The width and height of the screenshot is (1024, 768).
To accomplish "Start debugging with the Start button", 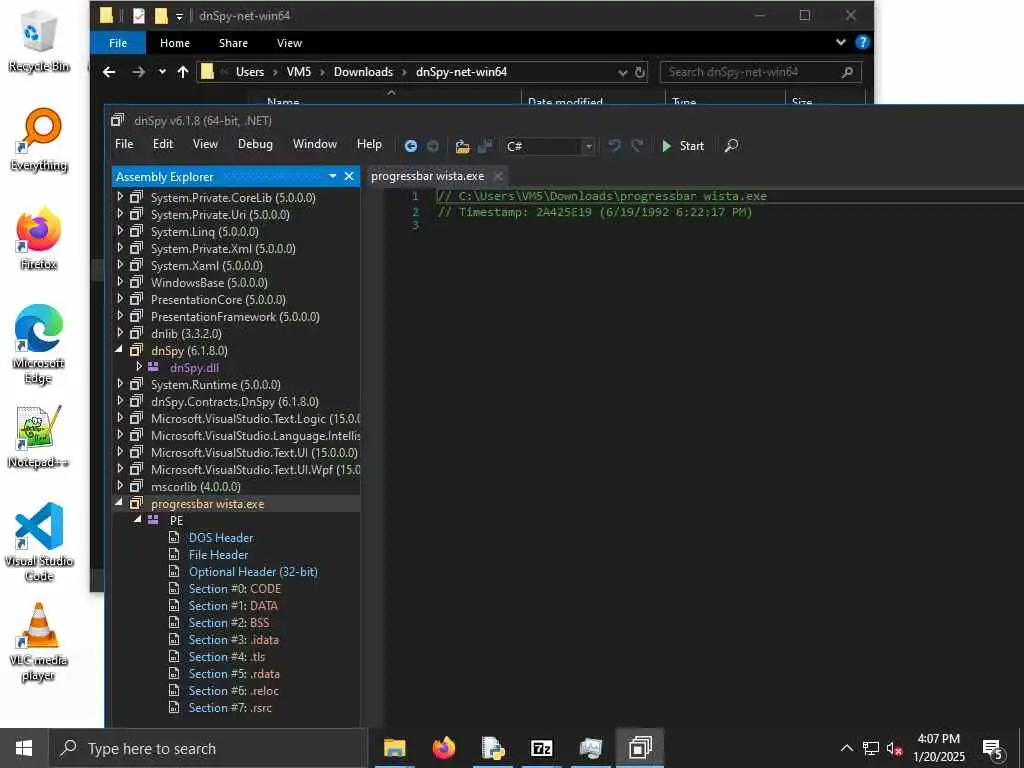I will [682, 146].
